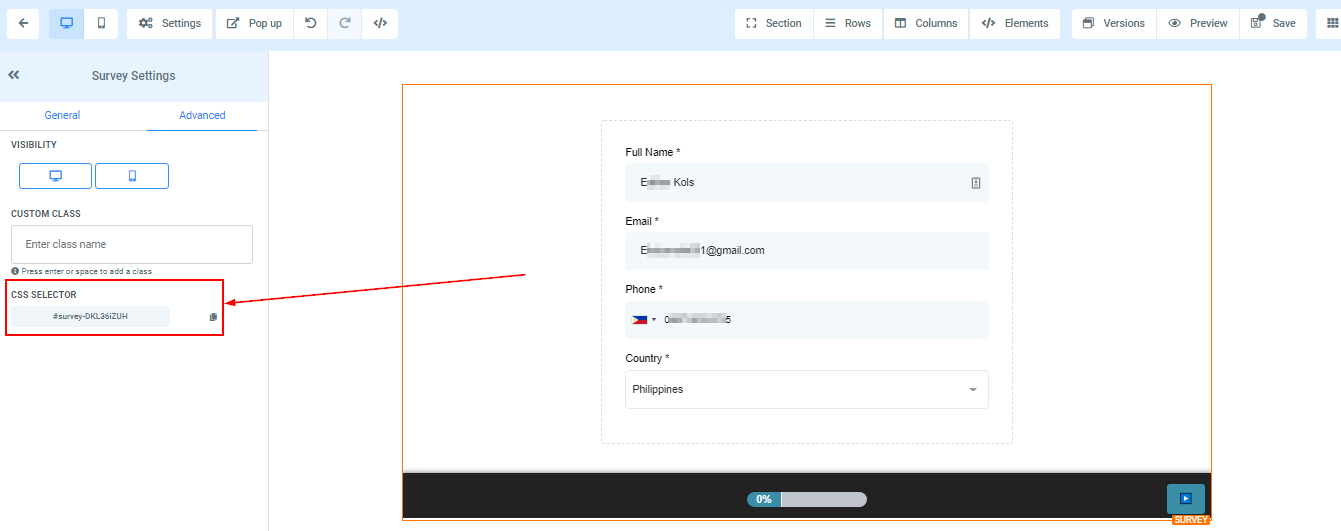
Task: Toggle desktop visibility for survey
Action: point(56,176)
